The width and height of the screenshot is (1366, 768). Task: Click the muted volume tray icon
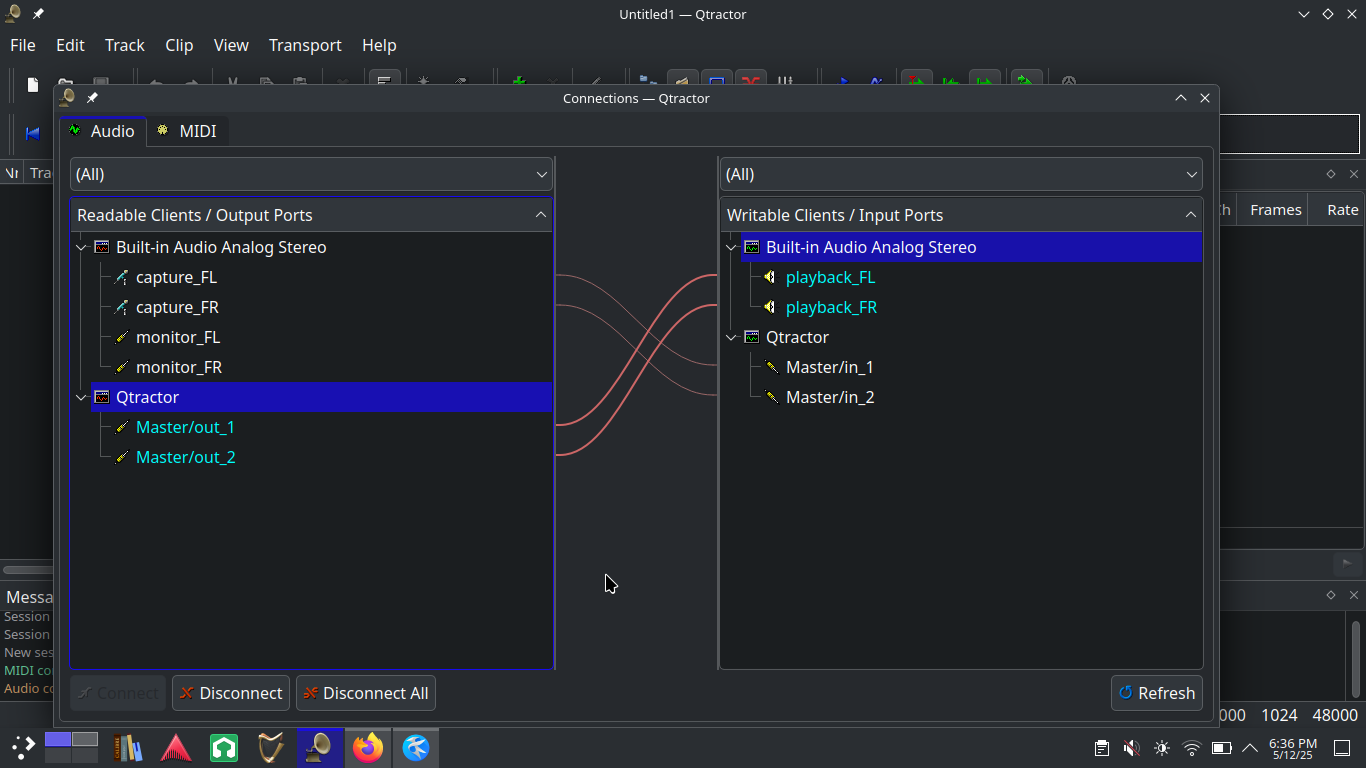[x=1131, y=748]
